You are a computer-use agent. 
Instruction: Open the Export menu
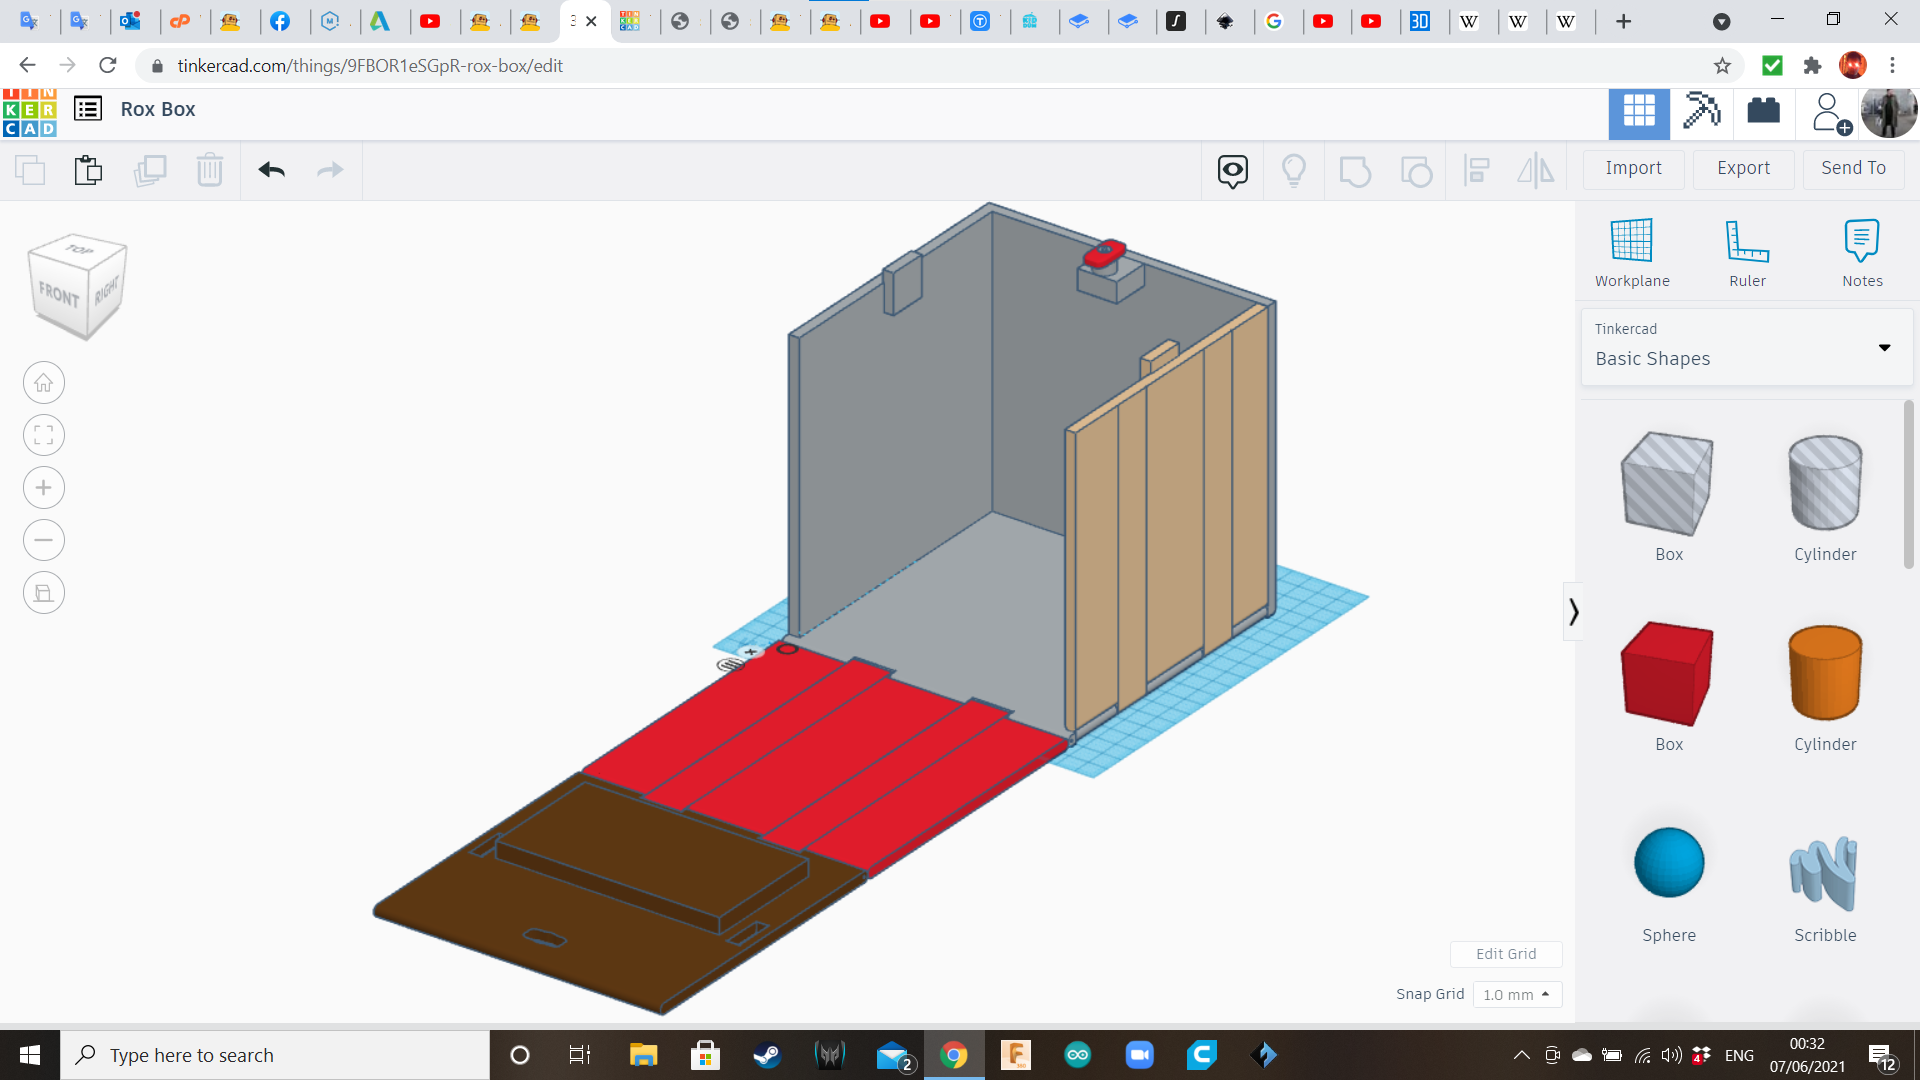pos(1743,168)
